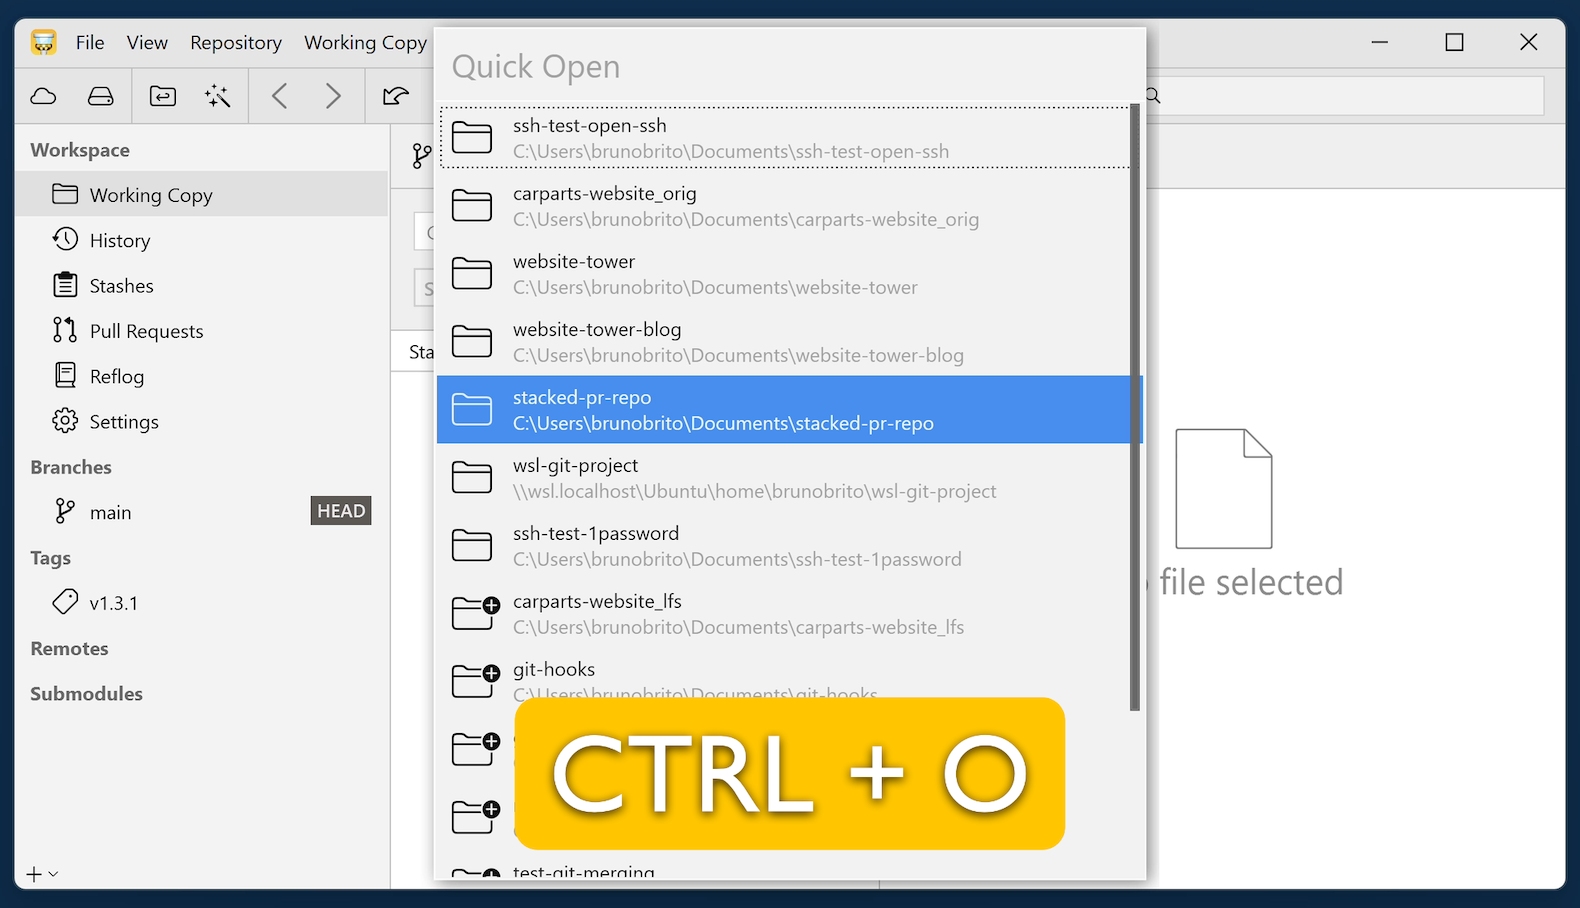Expand the Remotes section
This screenshot has width=1580, height=908.
coord(69,648)
